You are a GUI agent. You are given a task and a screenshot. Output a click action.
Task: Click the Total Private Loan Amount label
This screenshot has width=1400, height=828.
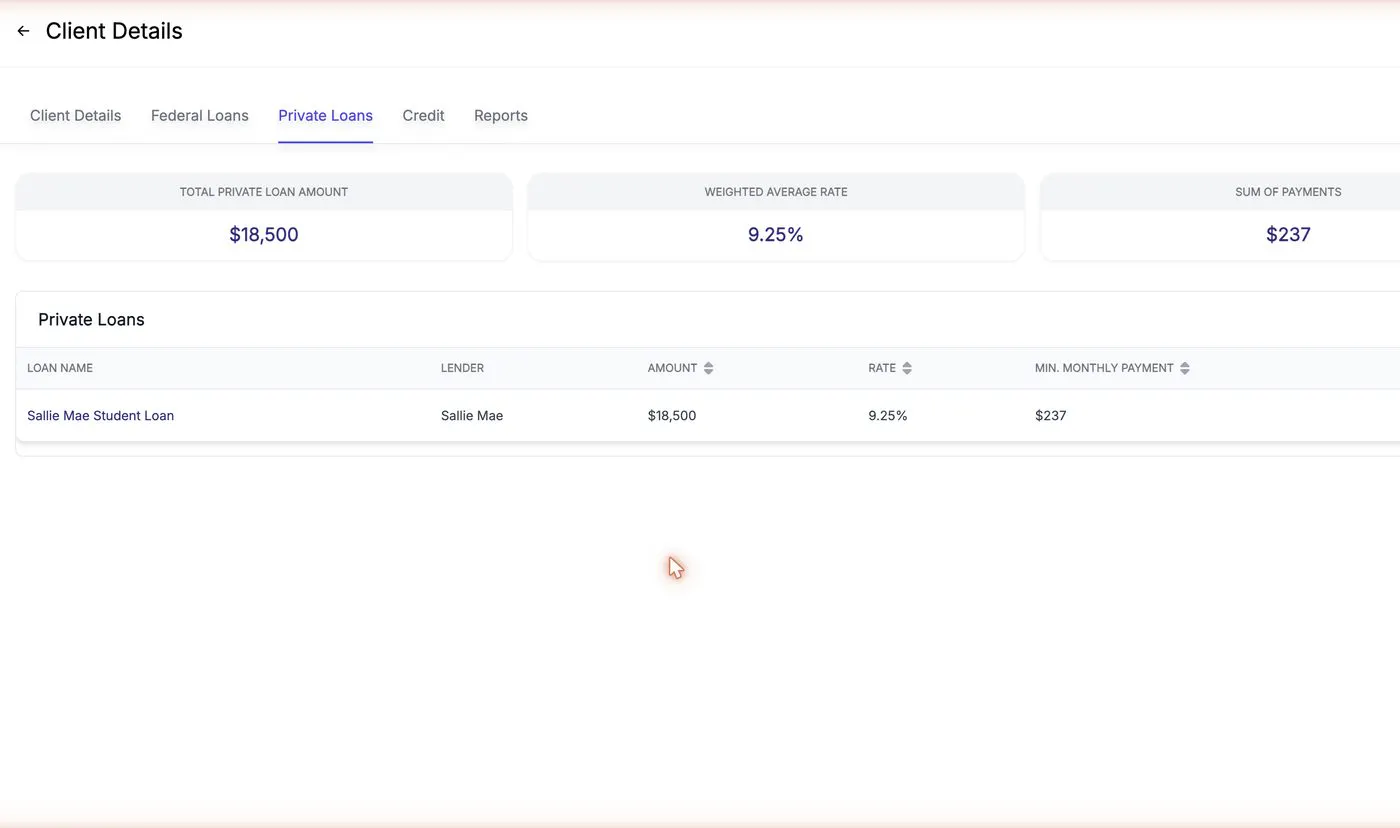click(264, 192)
